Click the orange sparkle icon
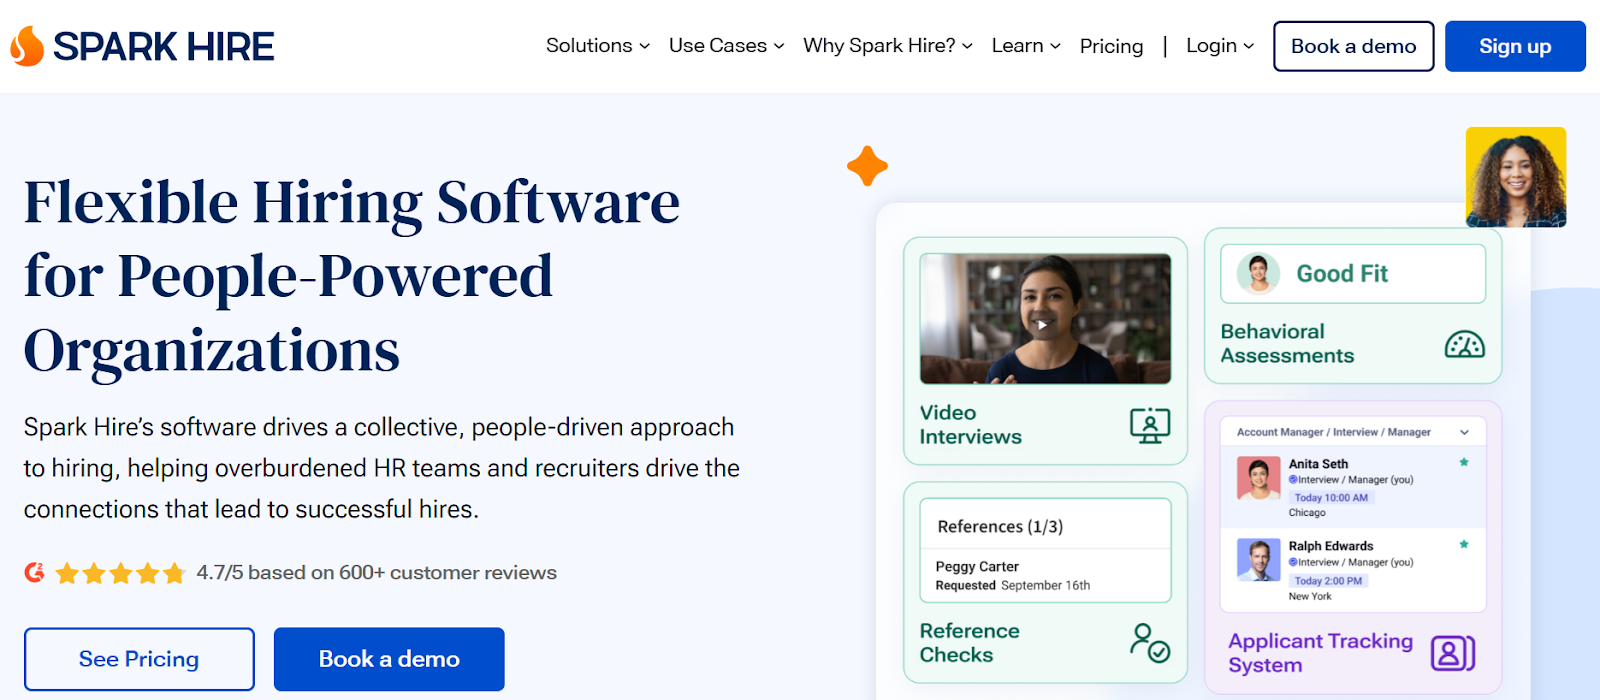 [x=867, y=166]
